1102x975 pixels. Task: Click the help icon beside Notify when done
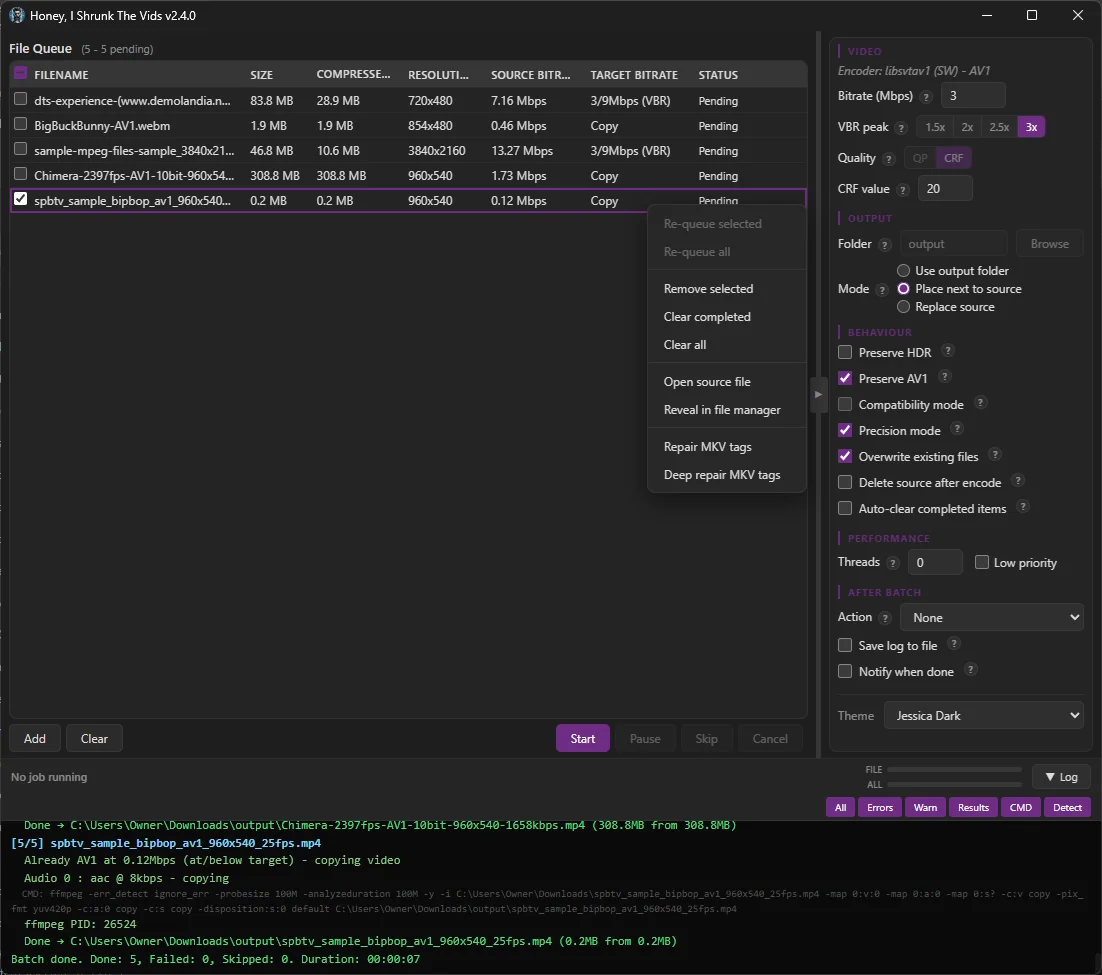click(970, 670)
